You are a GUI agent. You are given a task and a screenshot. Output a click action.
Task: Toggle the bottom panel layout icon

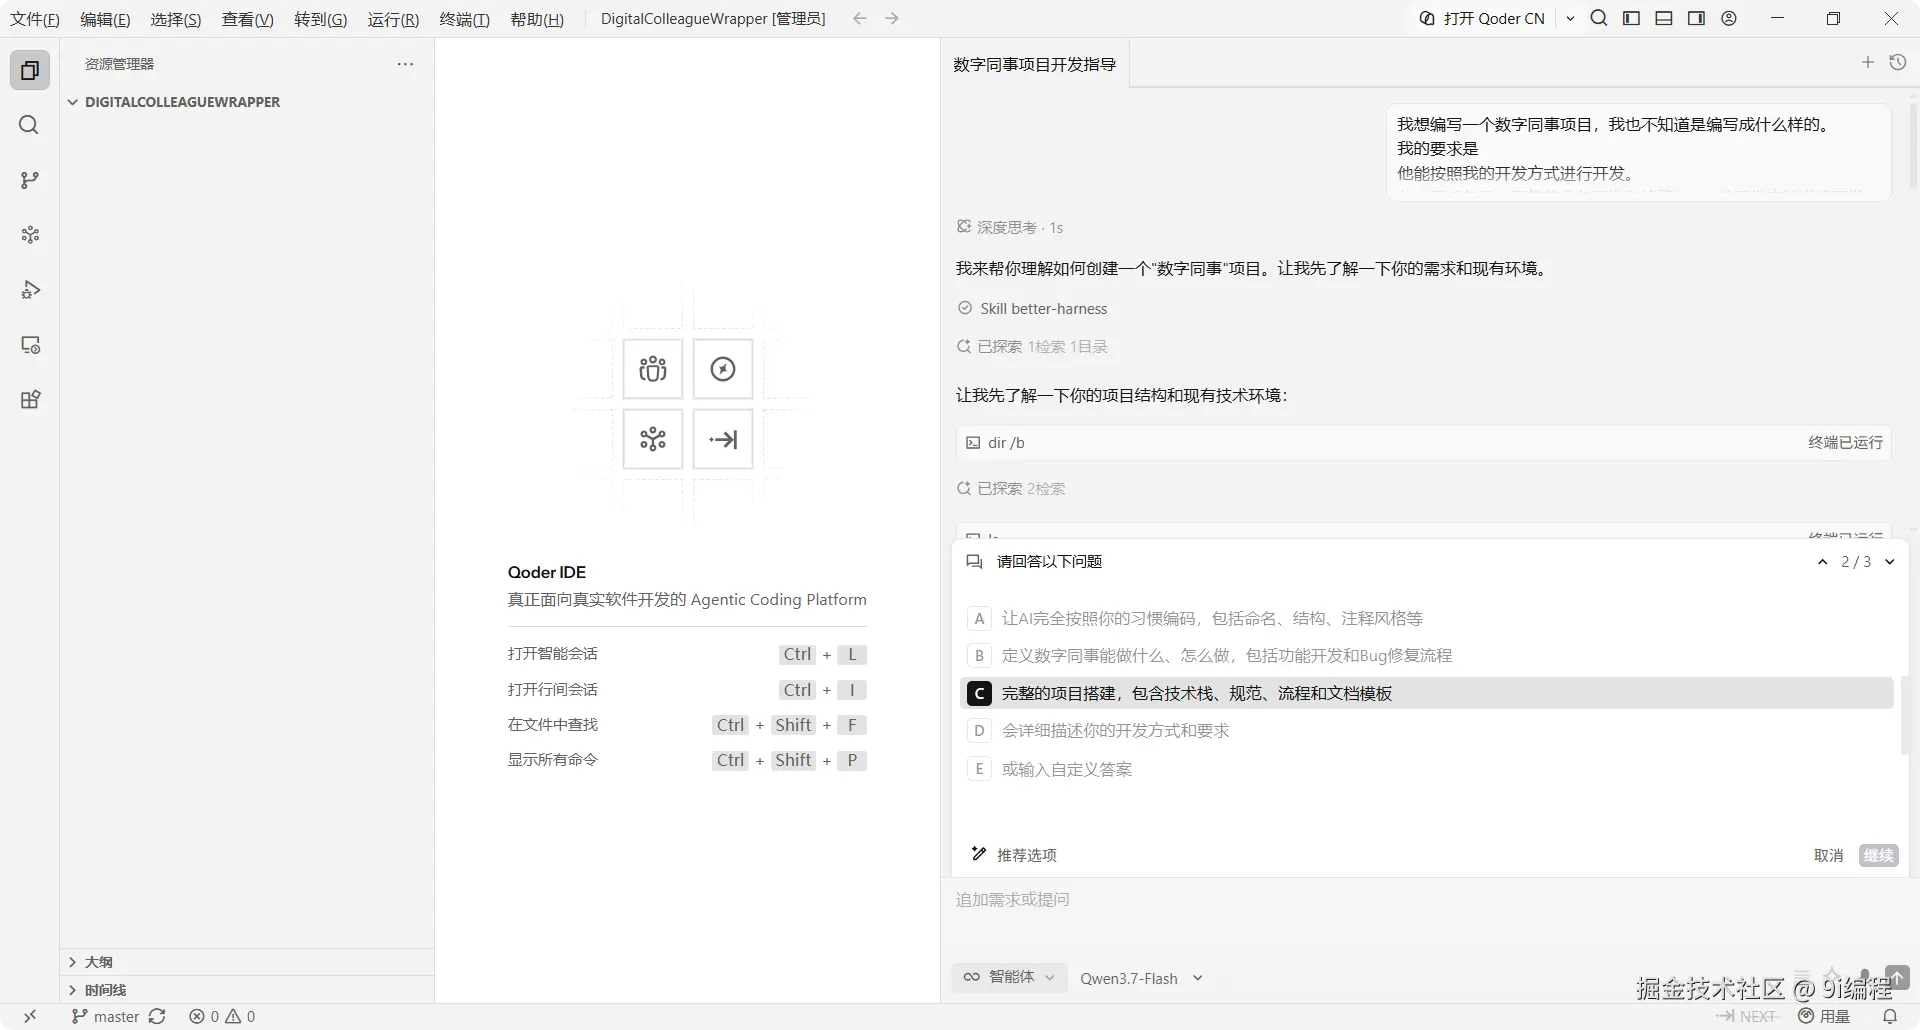1664,18
